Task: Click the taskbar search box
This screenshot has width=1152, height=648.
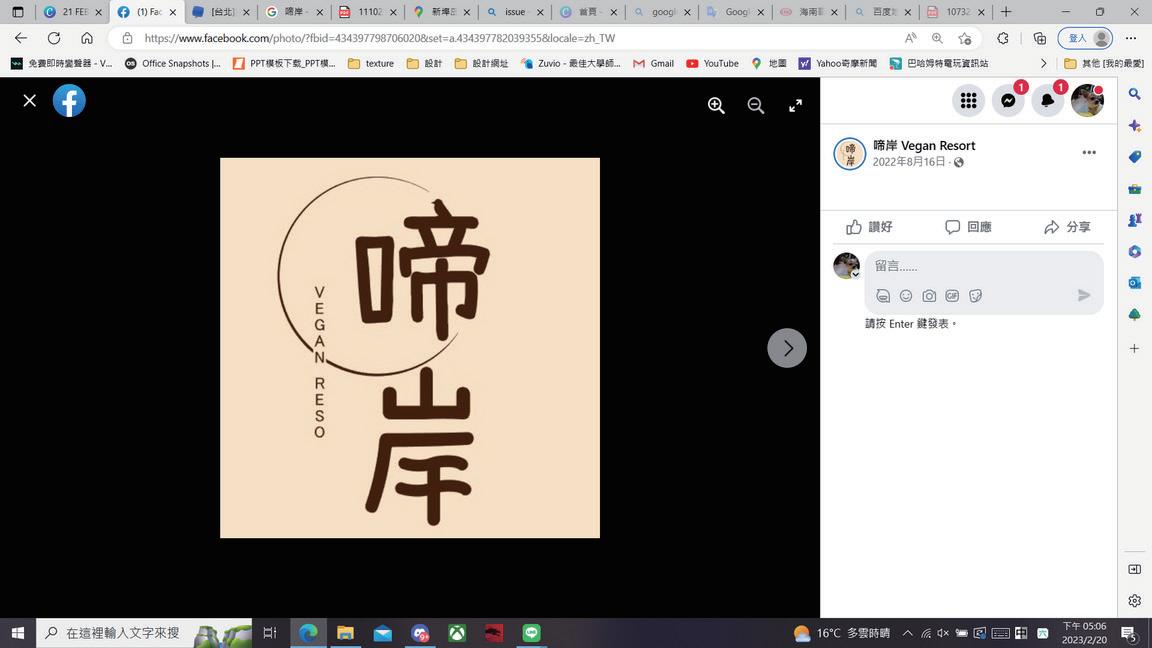Action: 144,633
